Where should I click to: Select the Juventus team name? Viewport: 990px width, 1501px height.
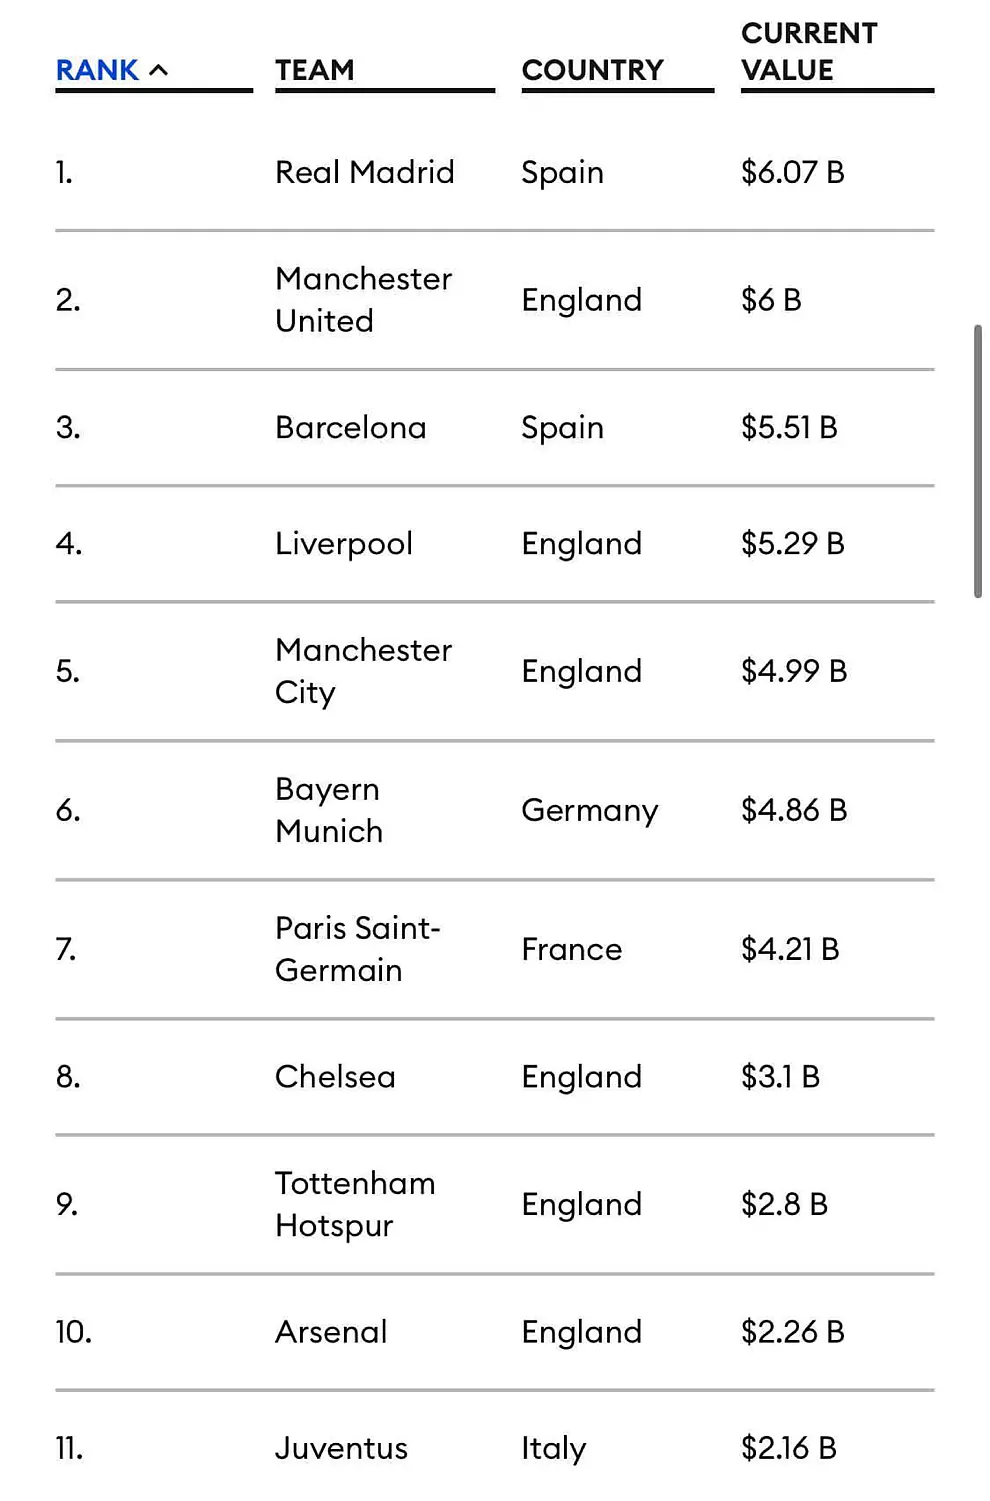341,1448
